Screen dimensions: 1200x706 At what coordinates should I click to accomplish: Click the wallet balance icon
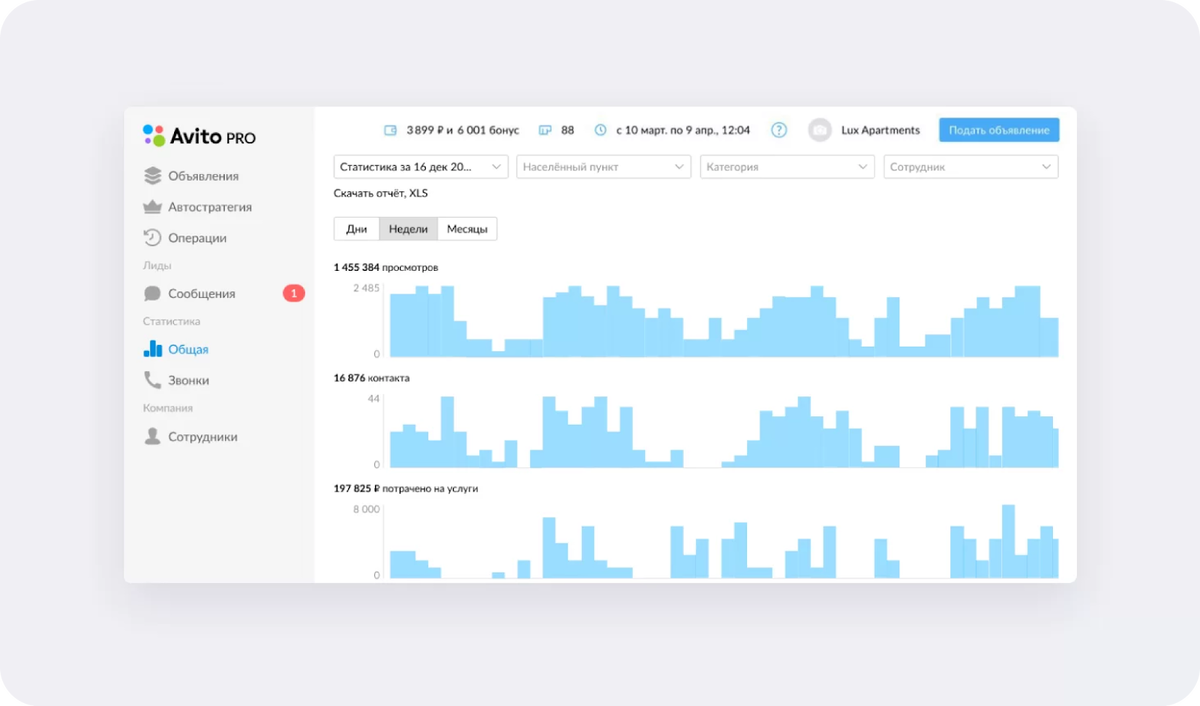click(391, 130)
